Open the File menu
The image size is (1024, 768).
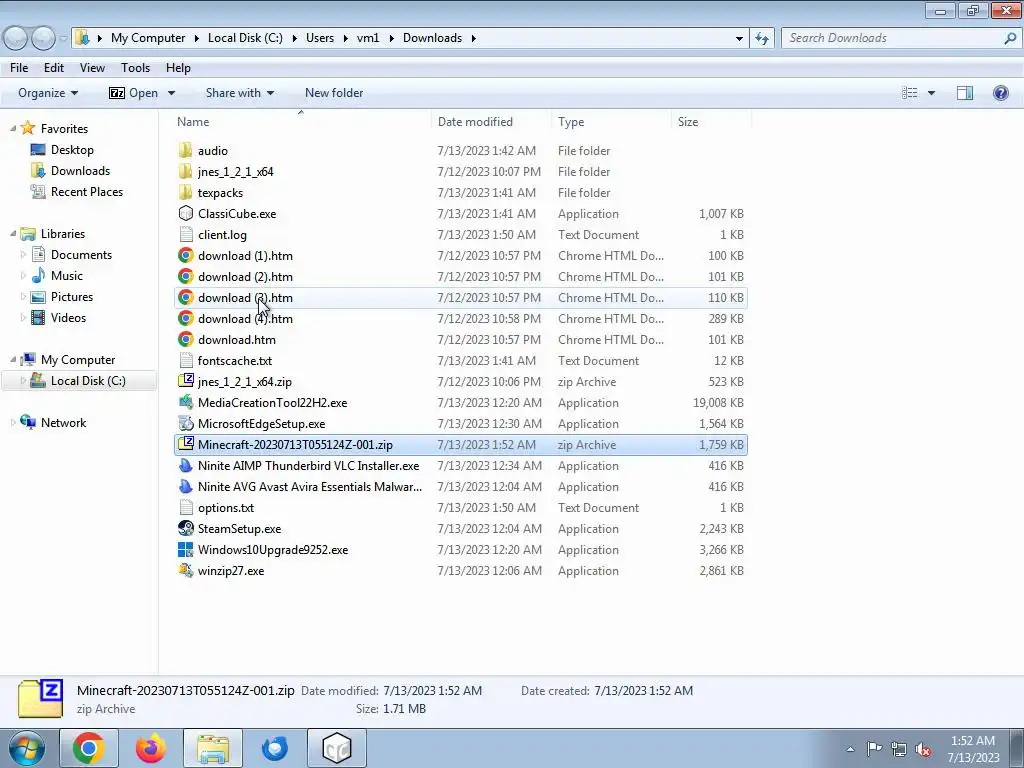[19, 68]
